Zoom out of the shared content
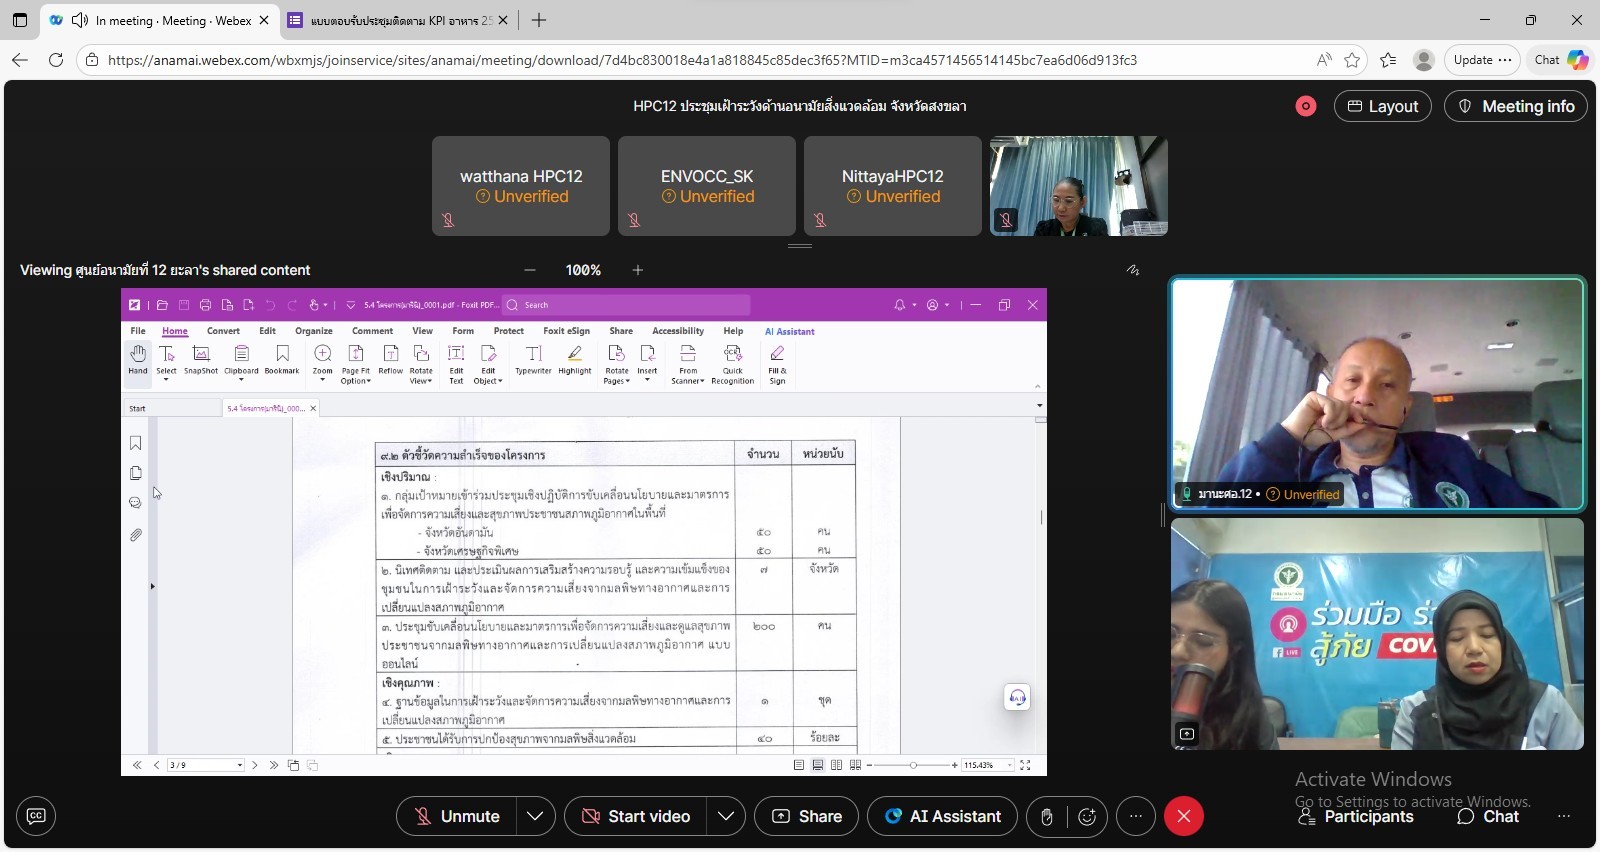 pyautogui.click(x=530, y=270)
